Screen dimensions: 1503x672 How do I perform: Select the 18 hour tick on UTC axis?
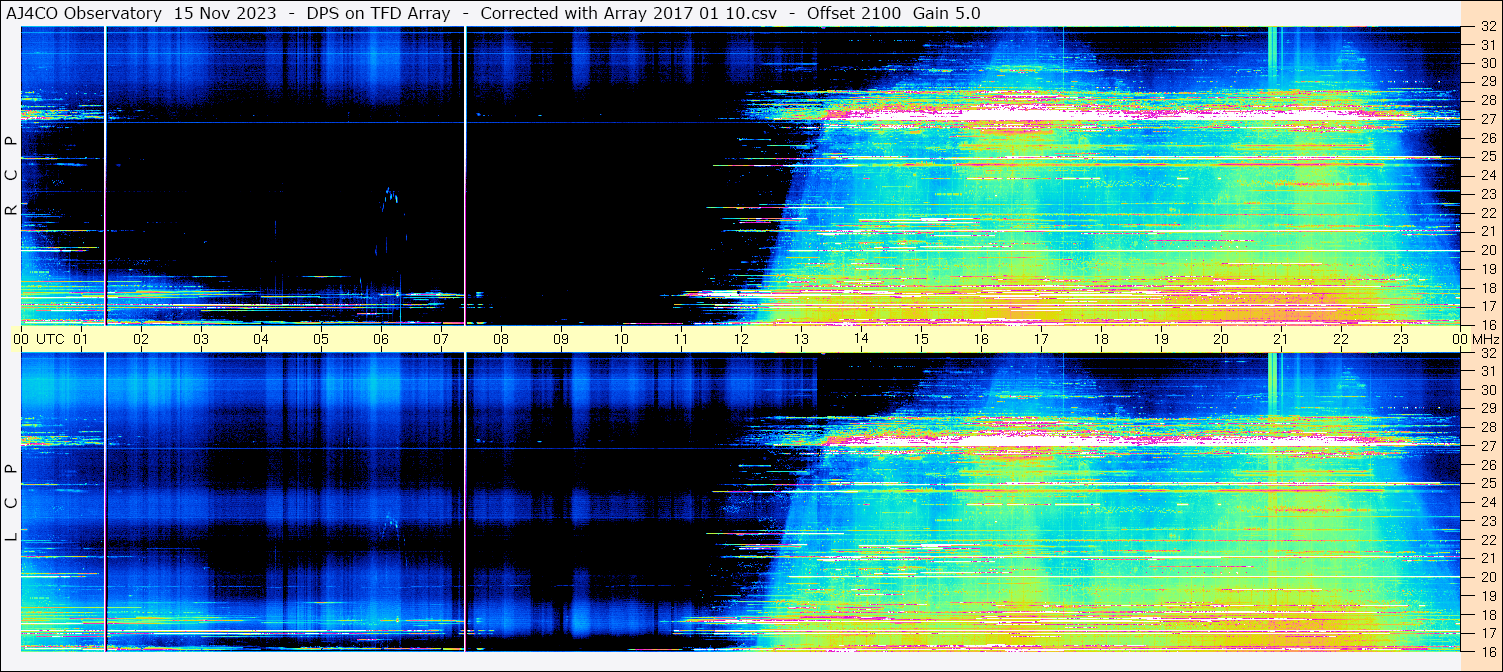1101,339
